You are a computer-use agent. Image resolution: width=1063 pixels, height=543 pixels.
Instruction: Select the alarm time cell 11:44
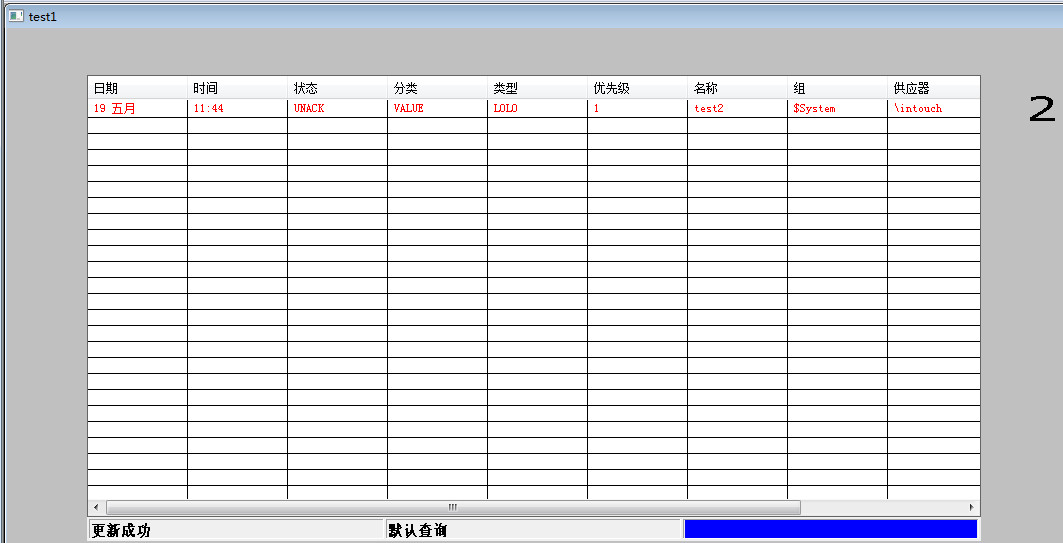237,108
